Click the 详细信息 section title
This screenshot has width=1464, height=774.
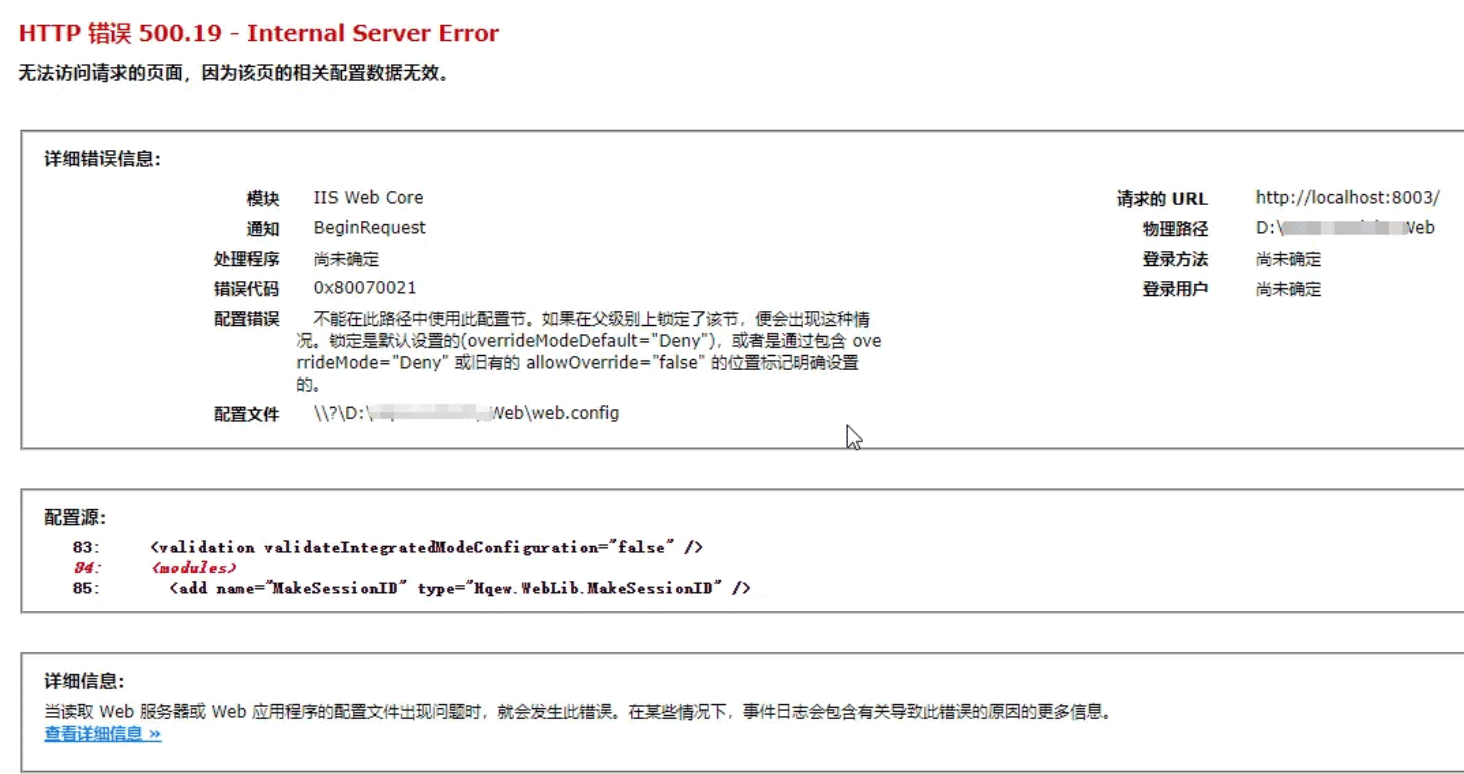click(84, 681)
